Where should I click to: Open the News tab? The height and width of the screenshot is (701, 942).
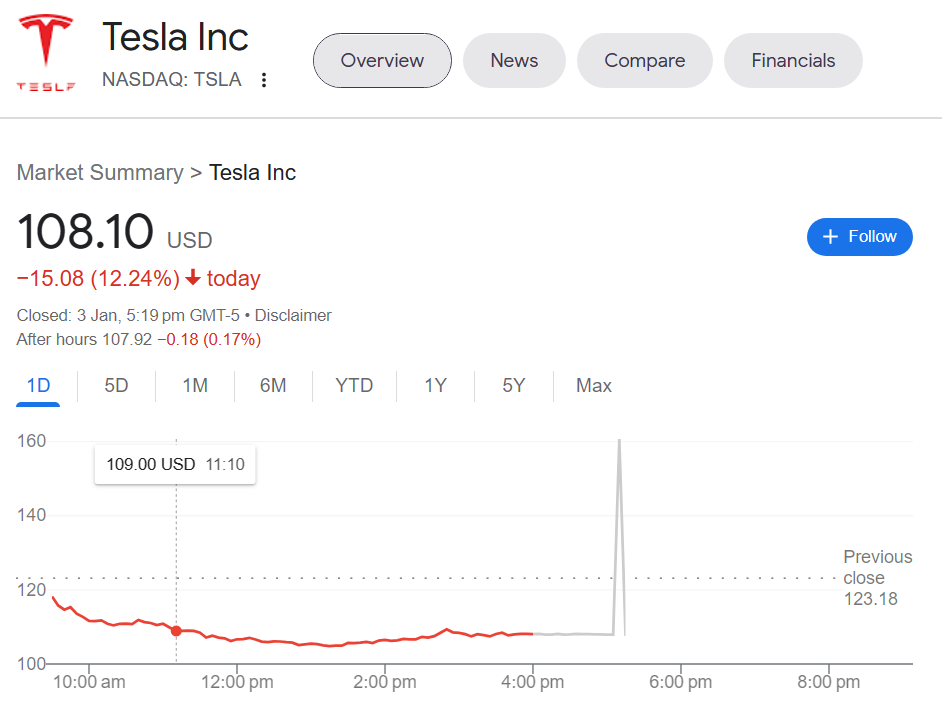[514, 60]
